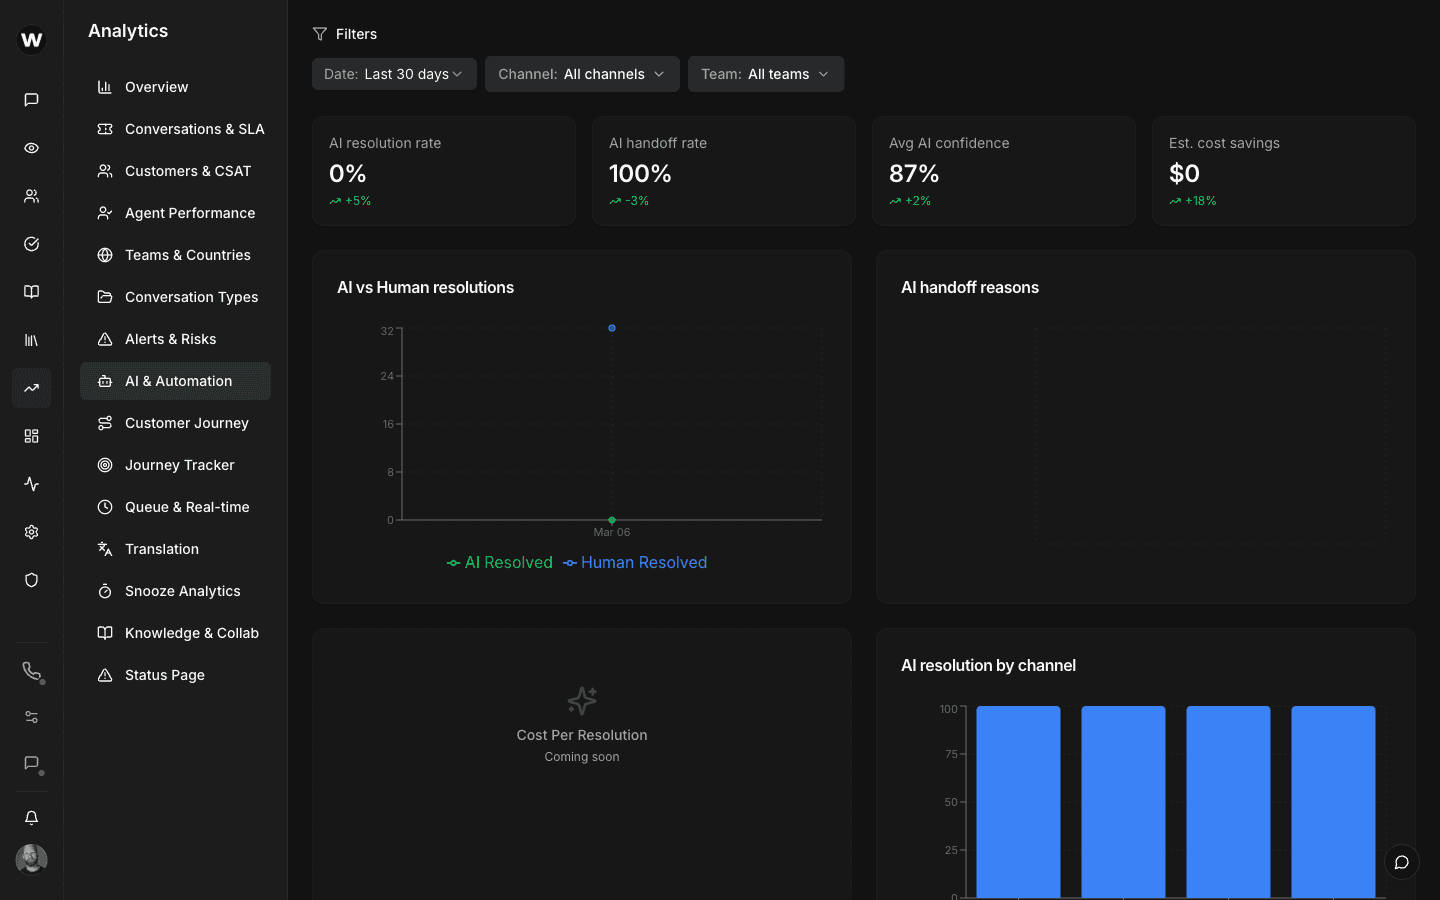
Task: Open the Date Last 30 days dropdown
Action: tap(394, 73)
